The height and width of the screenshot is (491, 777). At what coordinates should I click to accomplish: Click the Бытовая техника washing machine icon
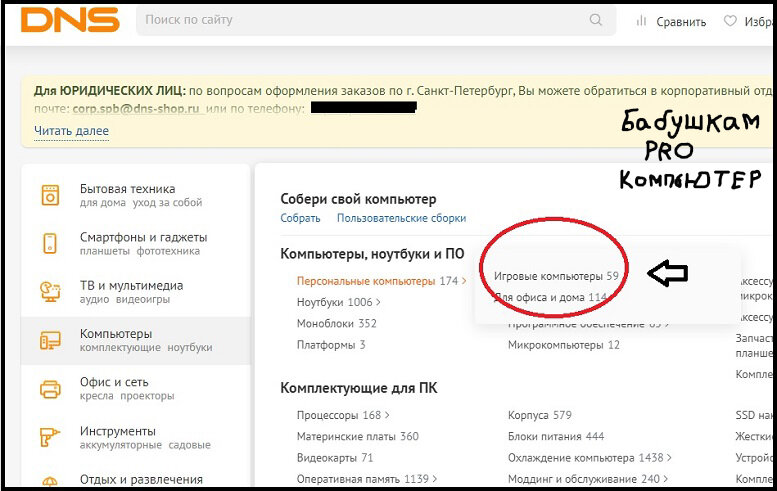point(50,195)
